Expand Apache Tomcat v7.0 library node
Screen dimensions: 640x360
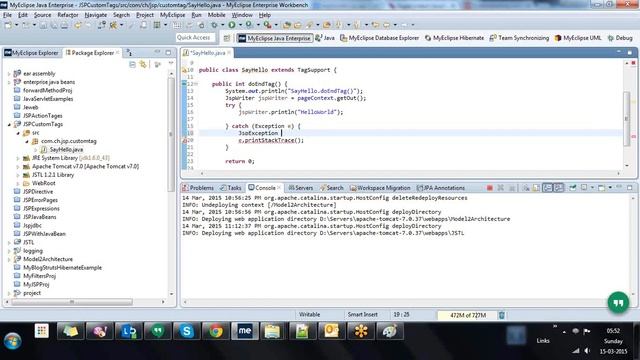pos(18,167)
